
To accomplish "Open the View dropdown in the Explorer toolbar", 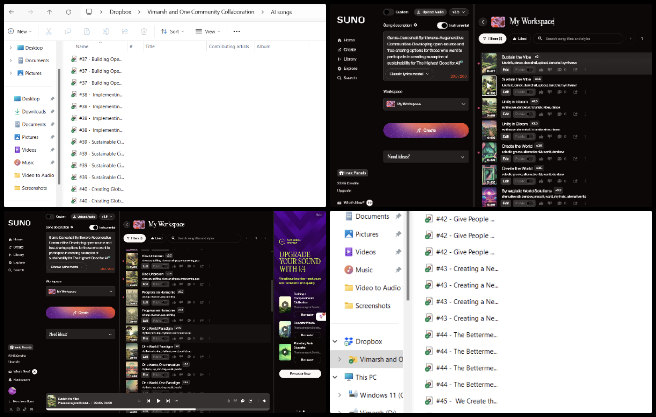I will click(208, 31).
